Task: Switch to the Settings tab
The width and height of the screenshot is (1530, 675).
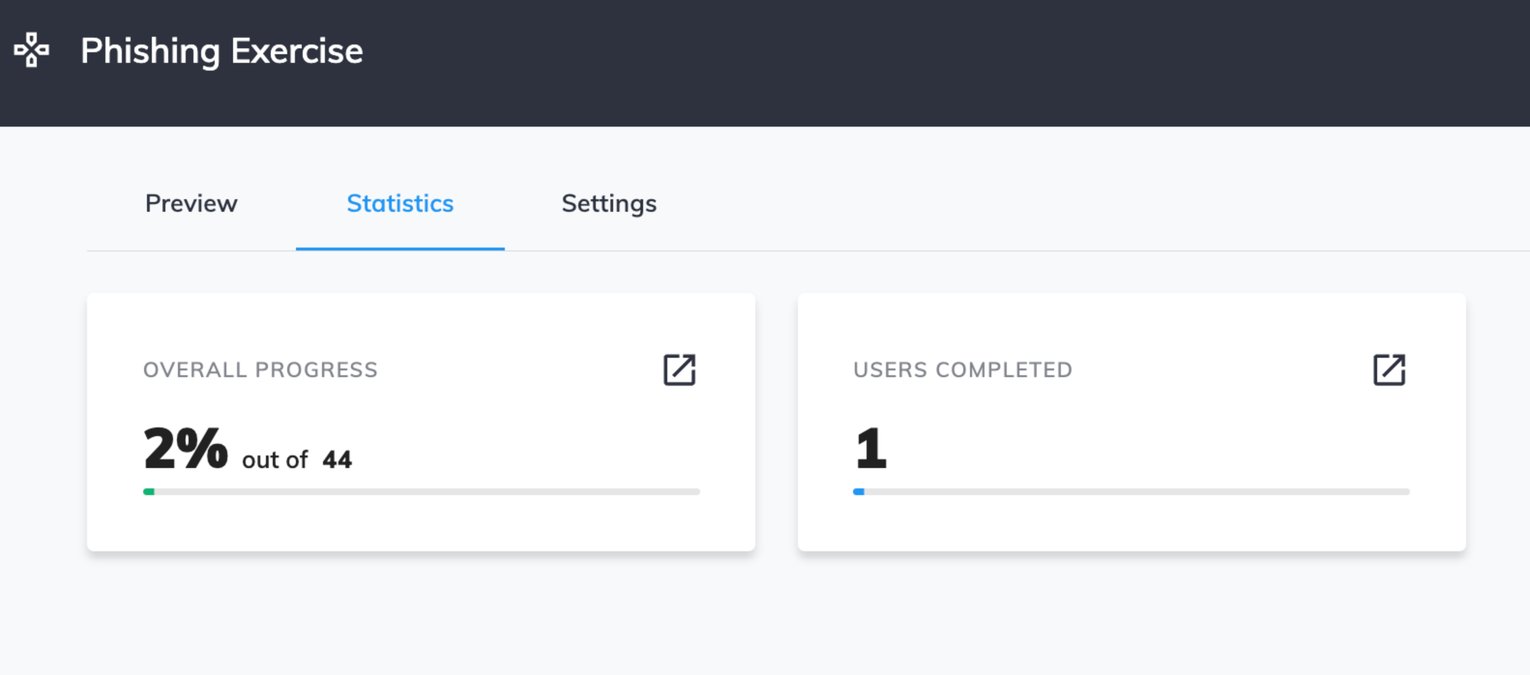Action: click(608, 203)
